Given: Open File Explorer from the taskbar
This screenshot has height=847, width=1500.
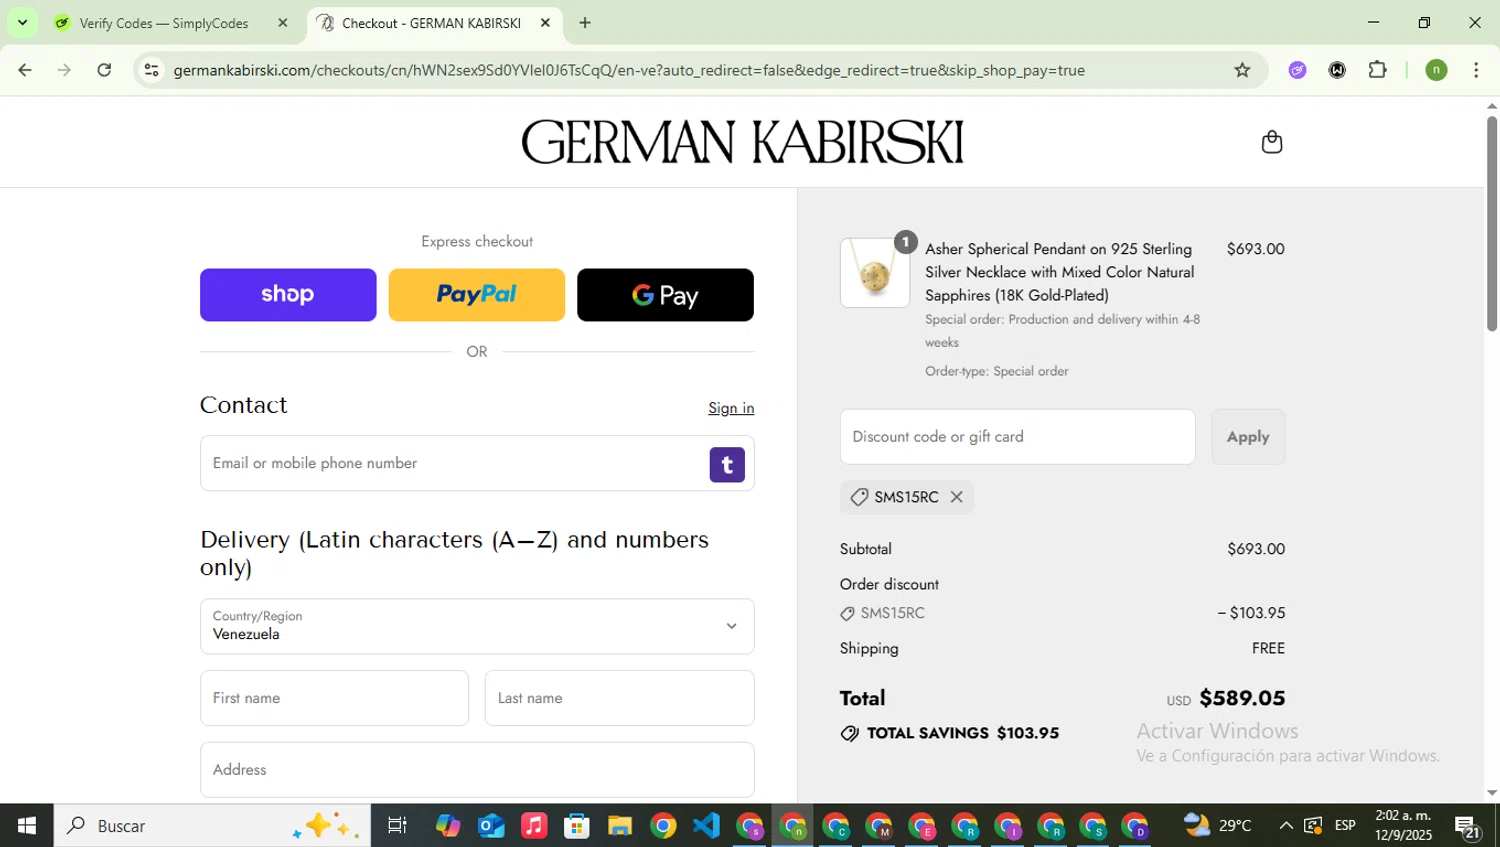Looking at the screenshot, I should (620, 825).
